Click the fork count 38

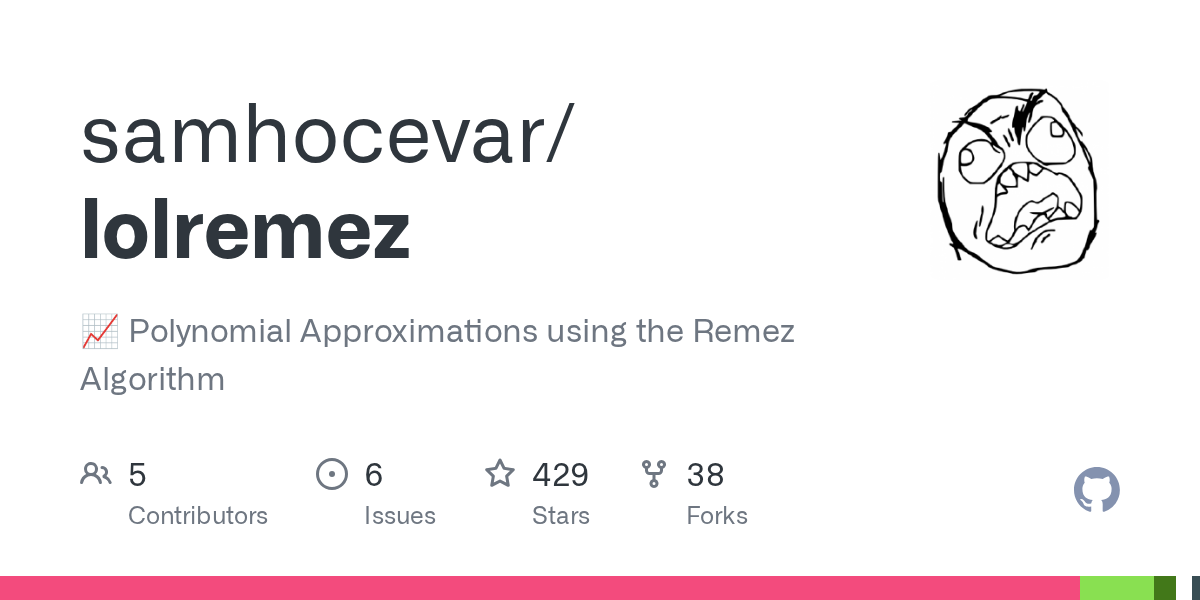[x=705, y=475]
